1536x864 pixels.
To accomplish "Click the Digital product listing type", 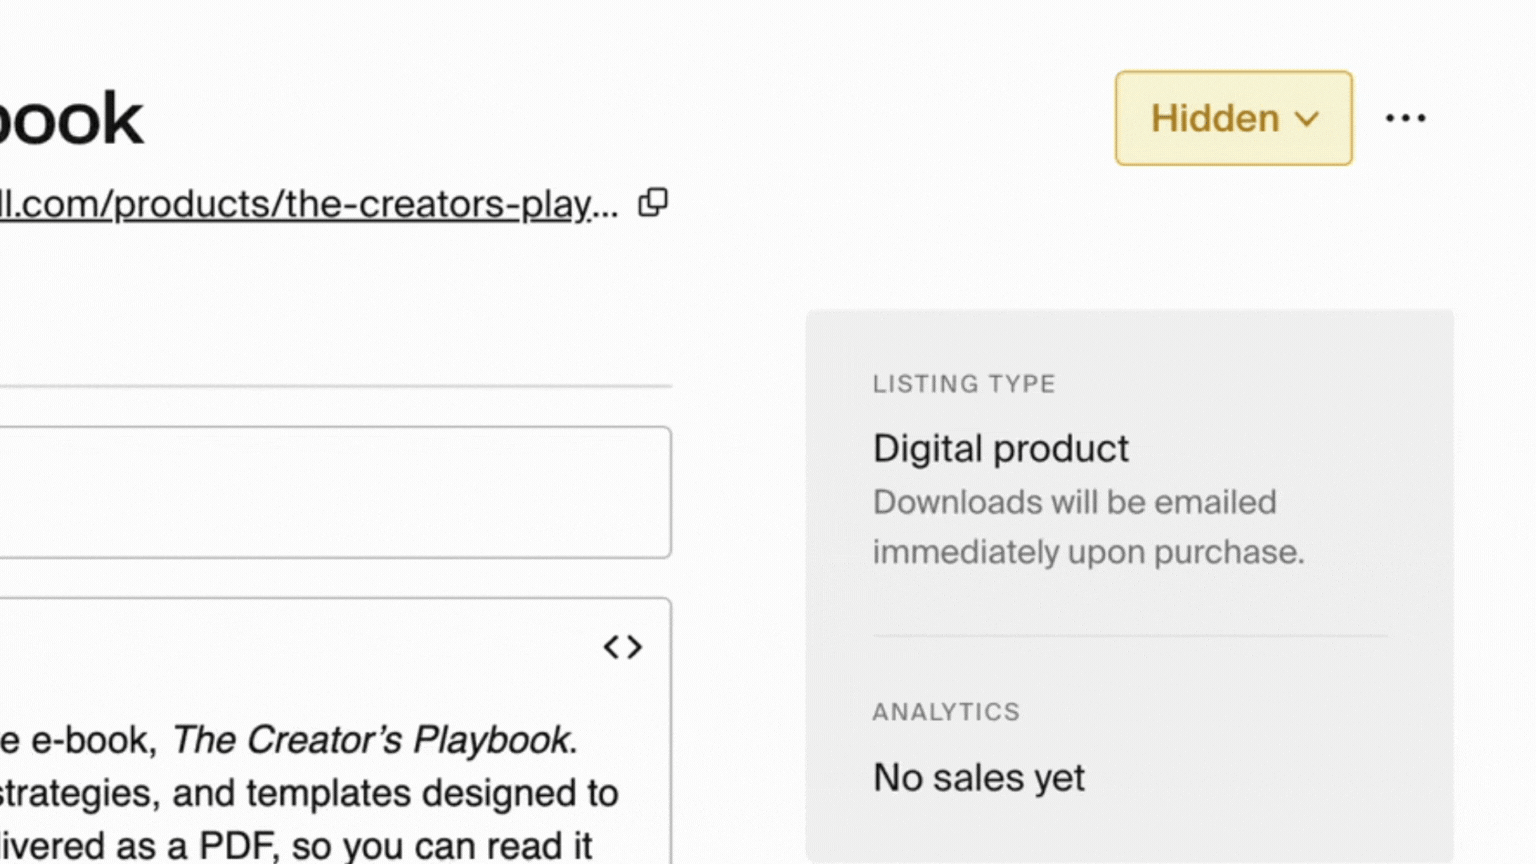I will click(1001, 448).
